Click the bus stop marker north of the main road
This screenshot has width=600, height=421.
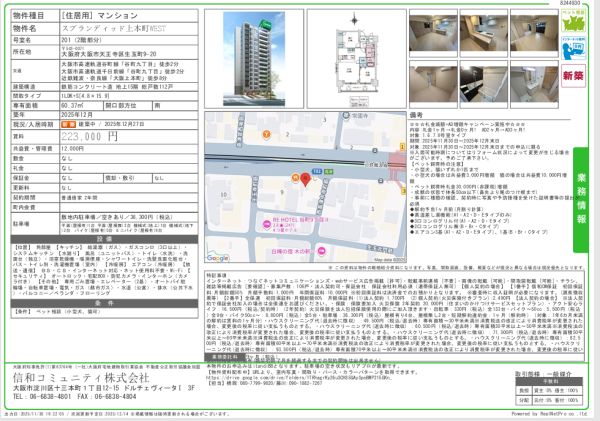coord(376,150)
